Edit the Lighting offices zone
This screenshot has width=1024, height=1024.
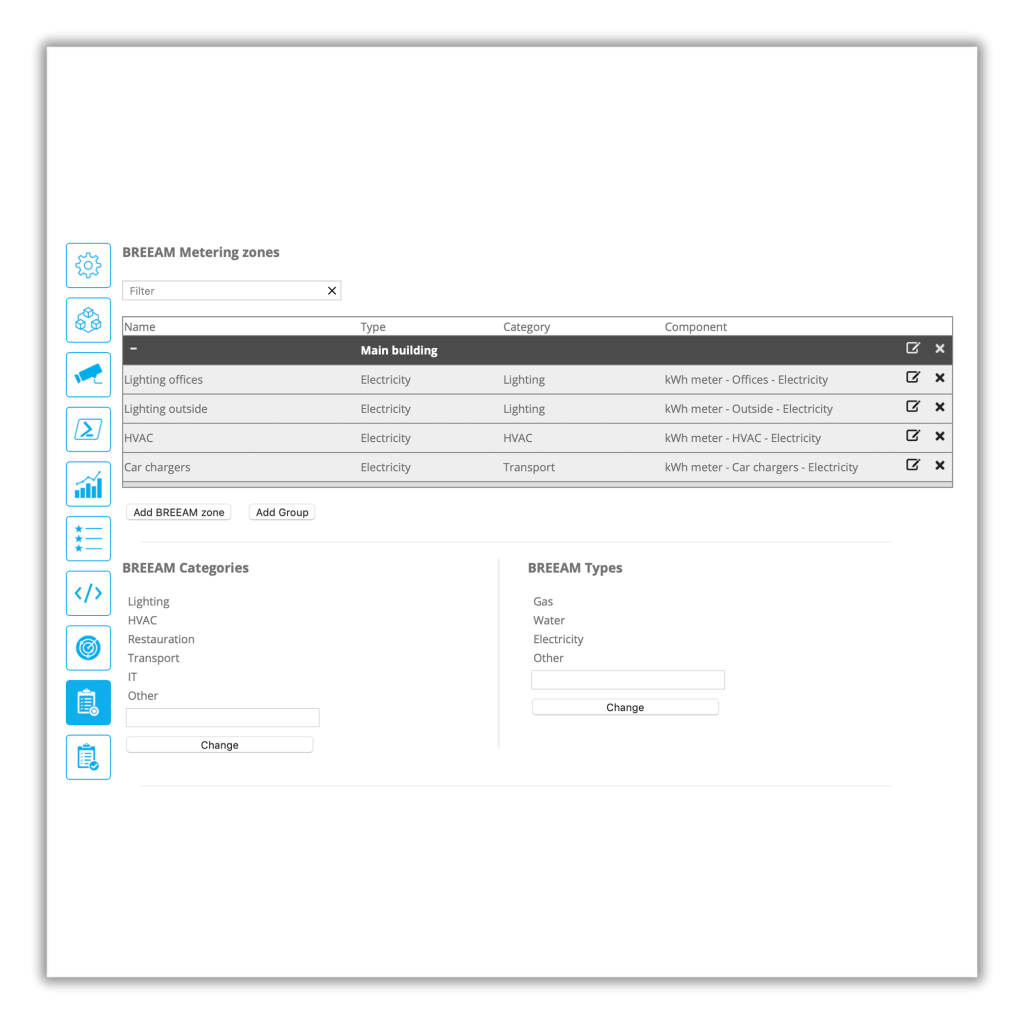coord(912,378)
